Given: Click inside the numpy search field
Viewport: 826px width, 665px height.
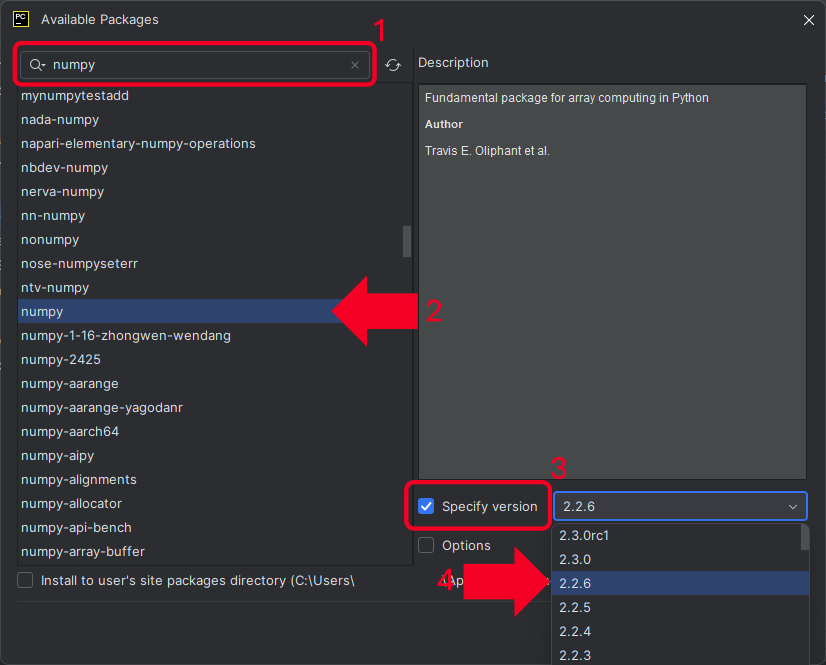Looking at the screenshot, I should 200,65.
